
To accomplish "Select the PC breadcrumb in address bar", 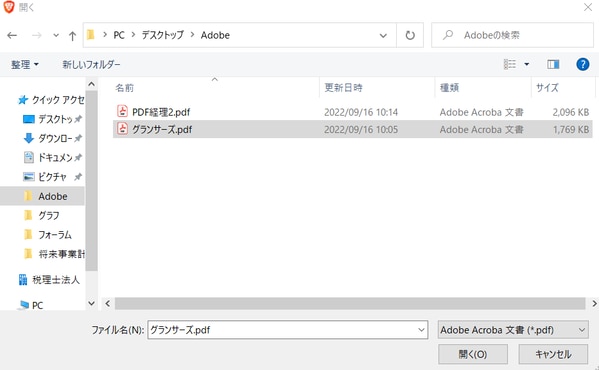I will [x=119, y=35].
